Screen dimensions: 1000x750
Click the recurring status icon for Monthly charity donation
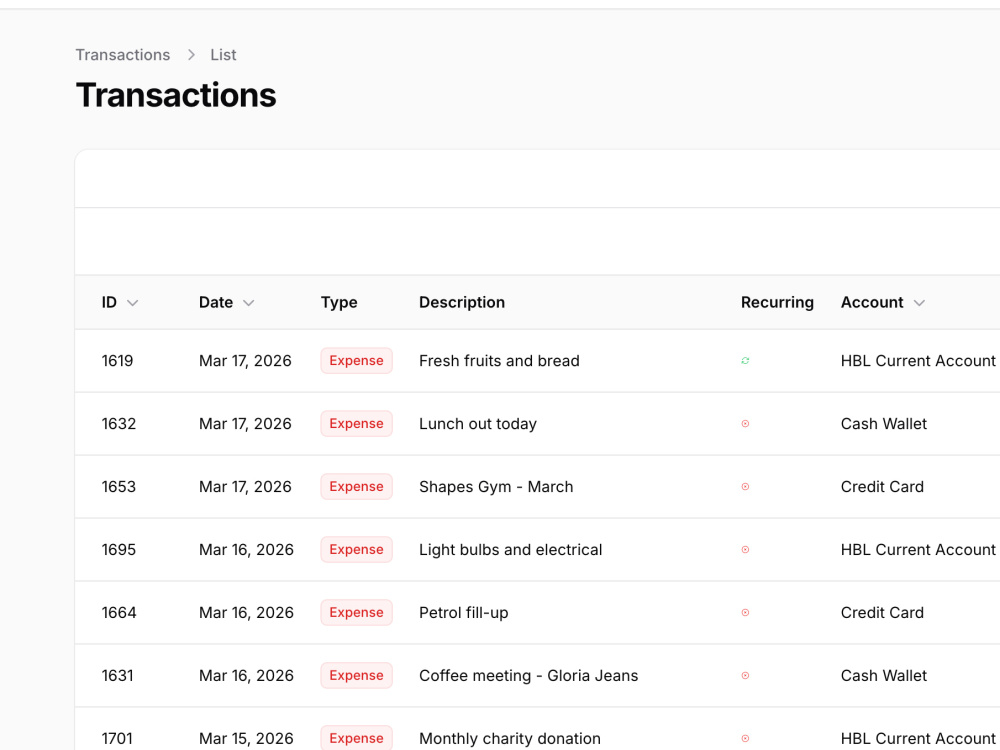(745, 739)
